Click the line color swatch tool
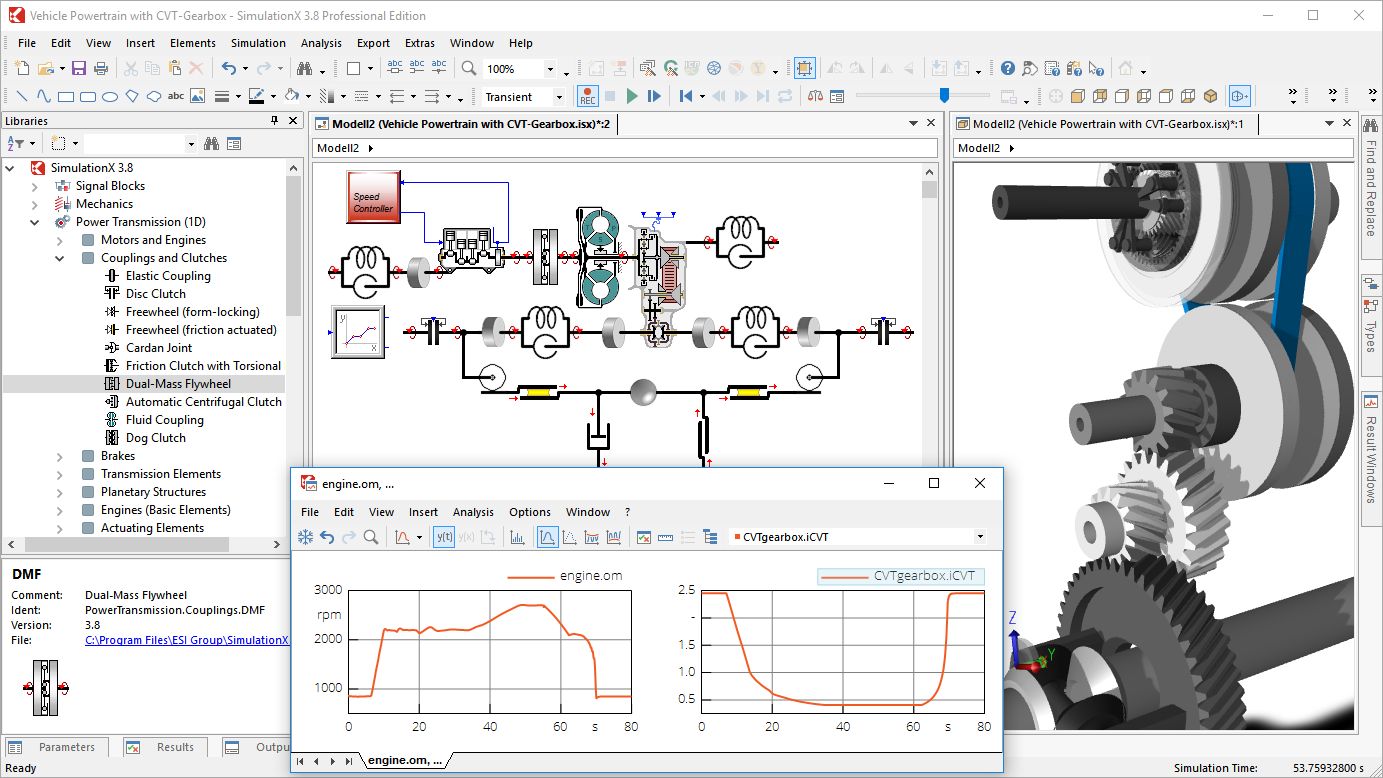Viewport: 1383px width, 778px height. click(255, 96)
